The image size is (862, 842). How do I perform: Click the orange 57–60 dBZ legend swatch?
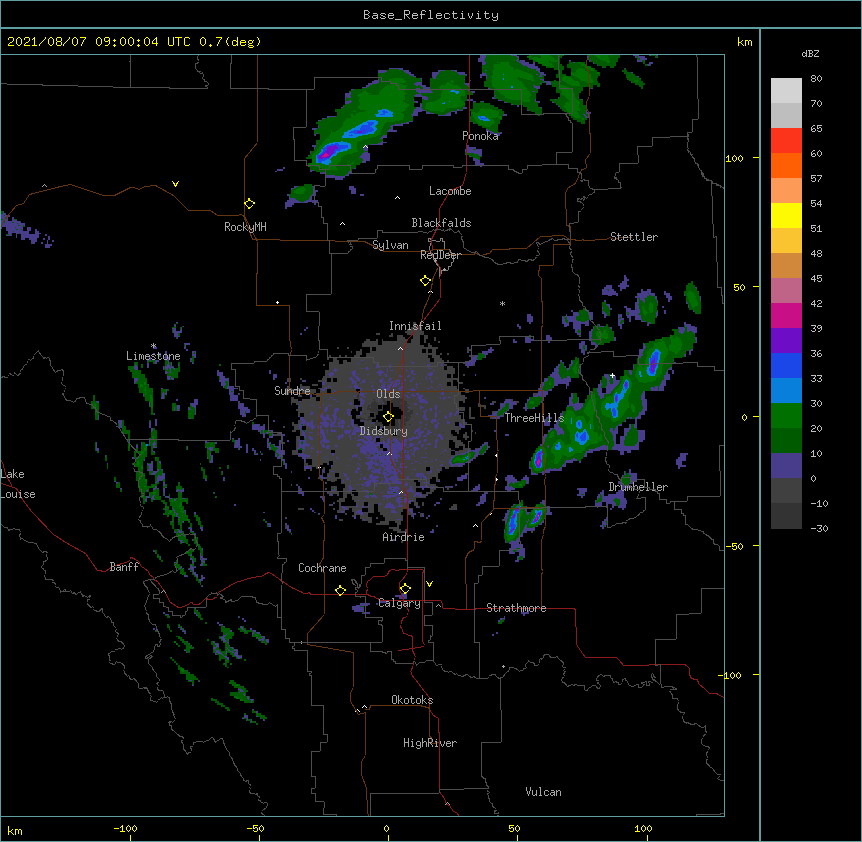[786, 165]
